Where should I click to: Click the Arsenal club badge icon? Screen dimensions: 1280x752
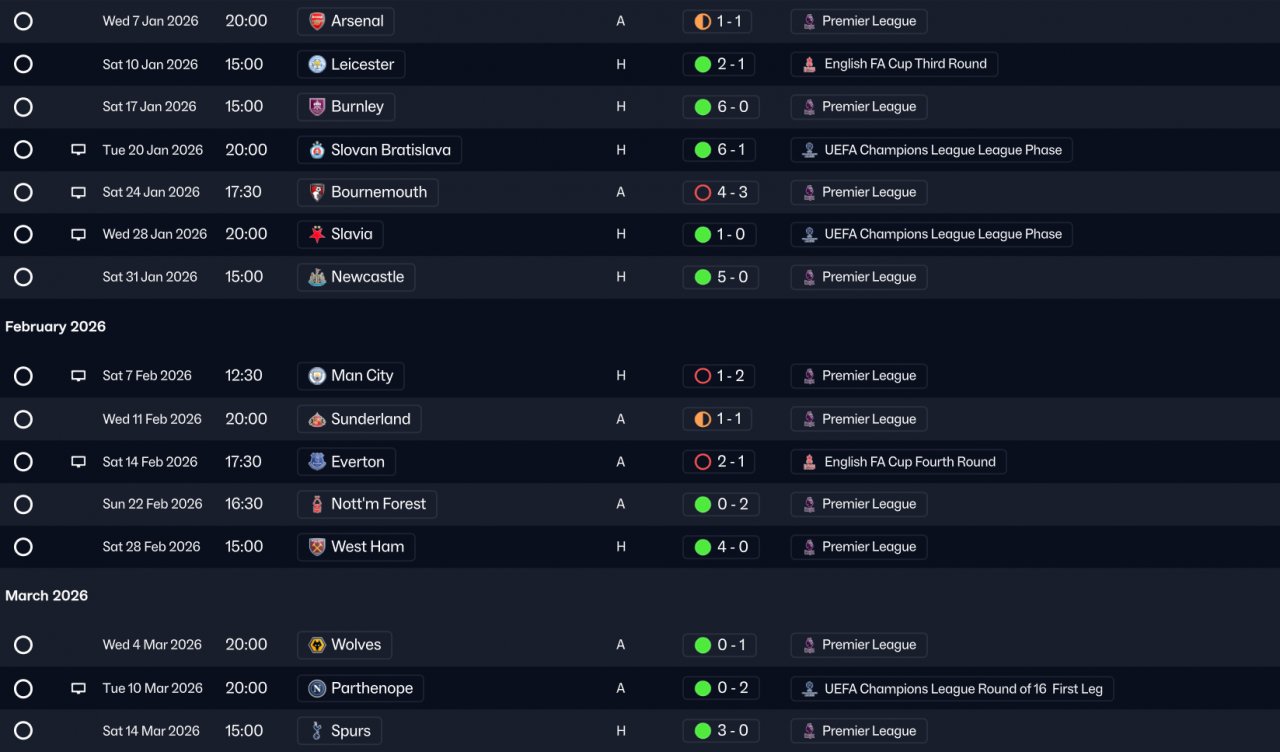point(317,21)
